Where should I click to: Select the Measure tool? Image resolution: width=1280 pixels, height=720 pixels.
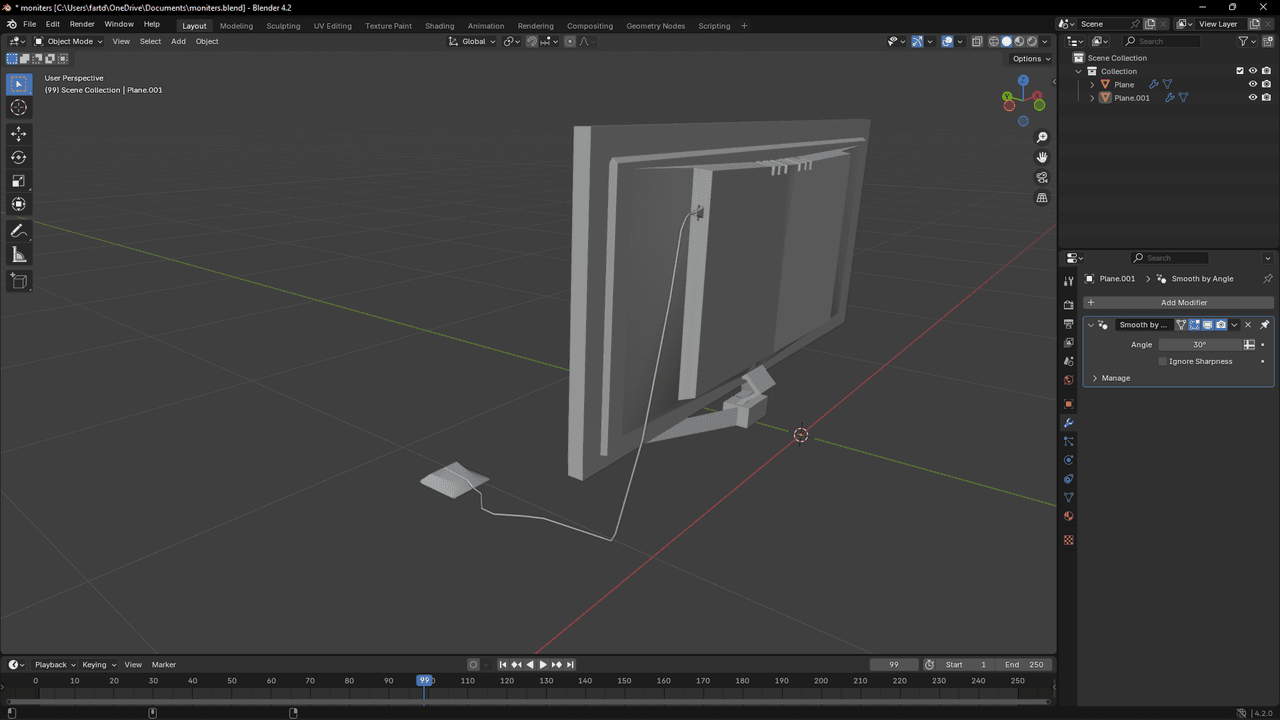coord(18,255)
